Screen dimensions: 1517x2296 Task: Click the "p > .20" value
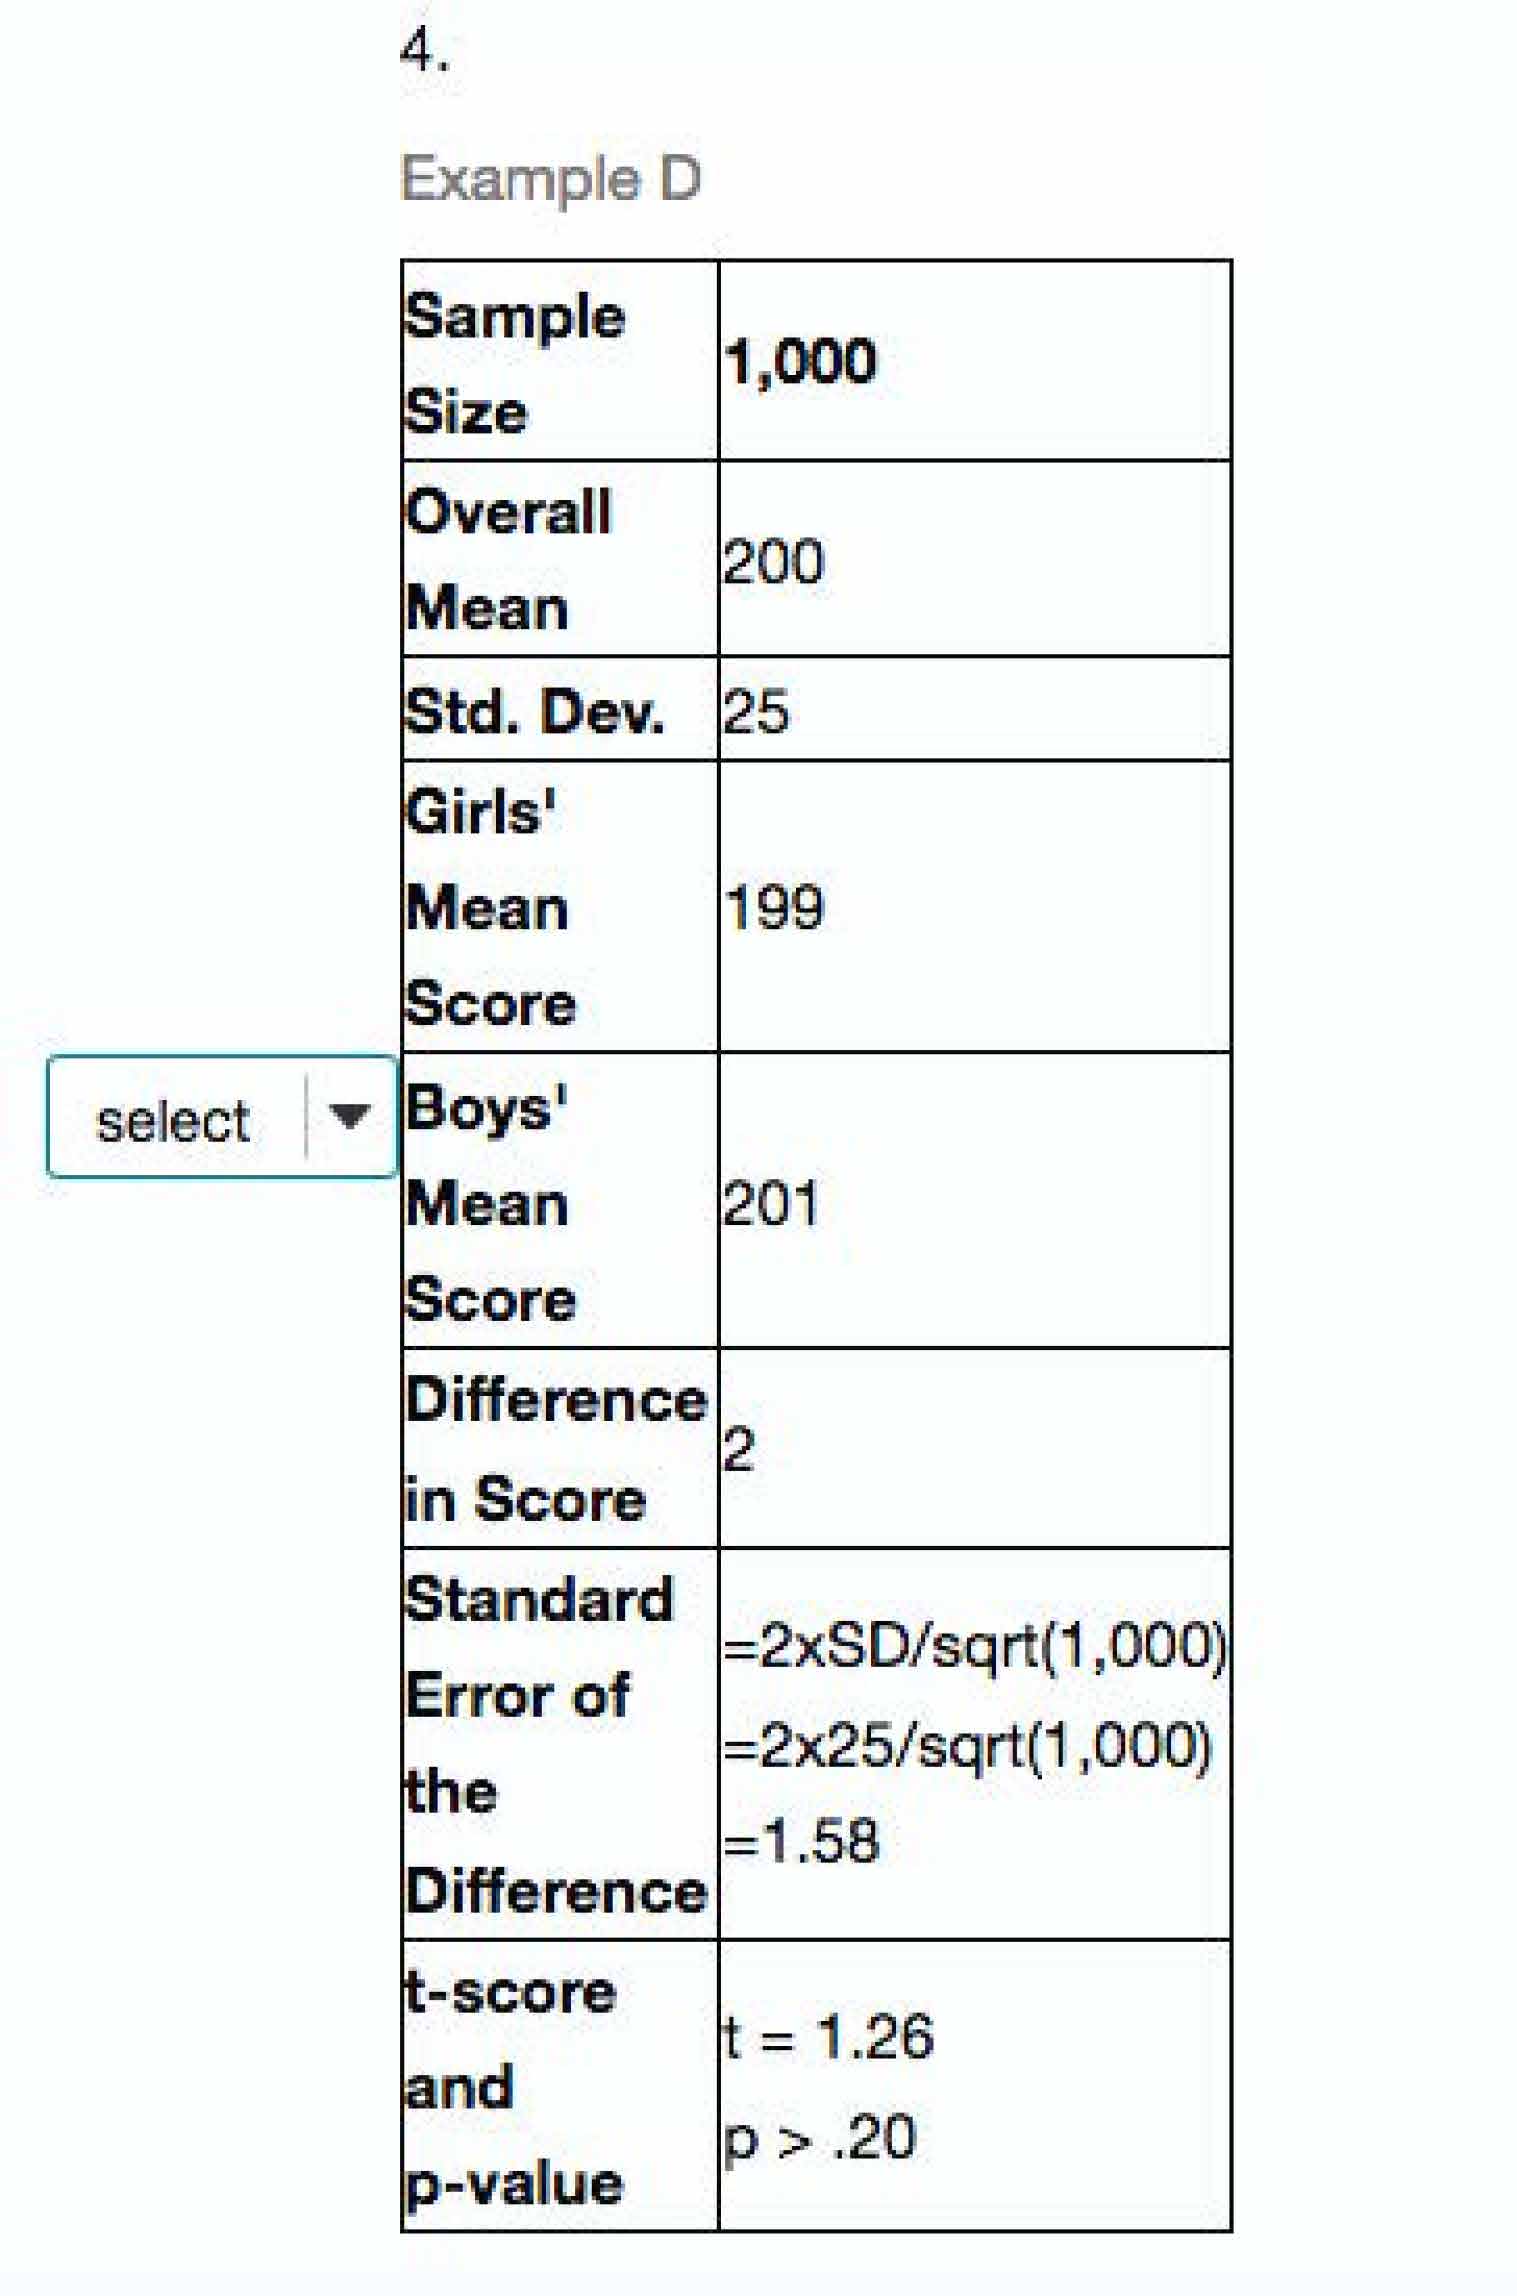tap(819, 2137)
